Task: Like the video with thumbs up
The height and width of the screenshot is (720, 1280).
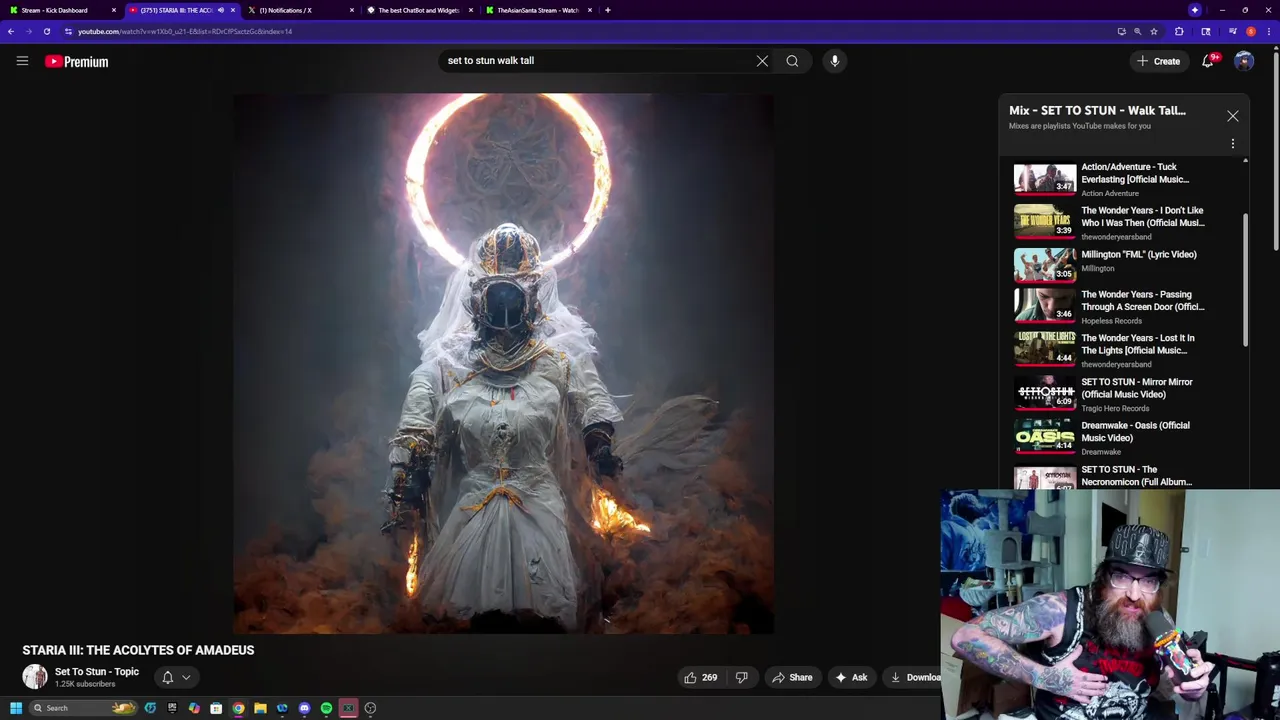Action: tap(700, 677)
